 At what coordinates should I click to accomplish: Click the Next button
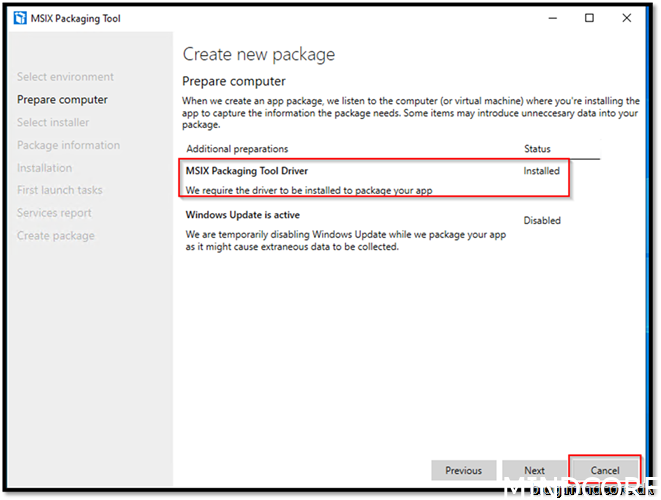535,470
